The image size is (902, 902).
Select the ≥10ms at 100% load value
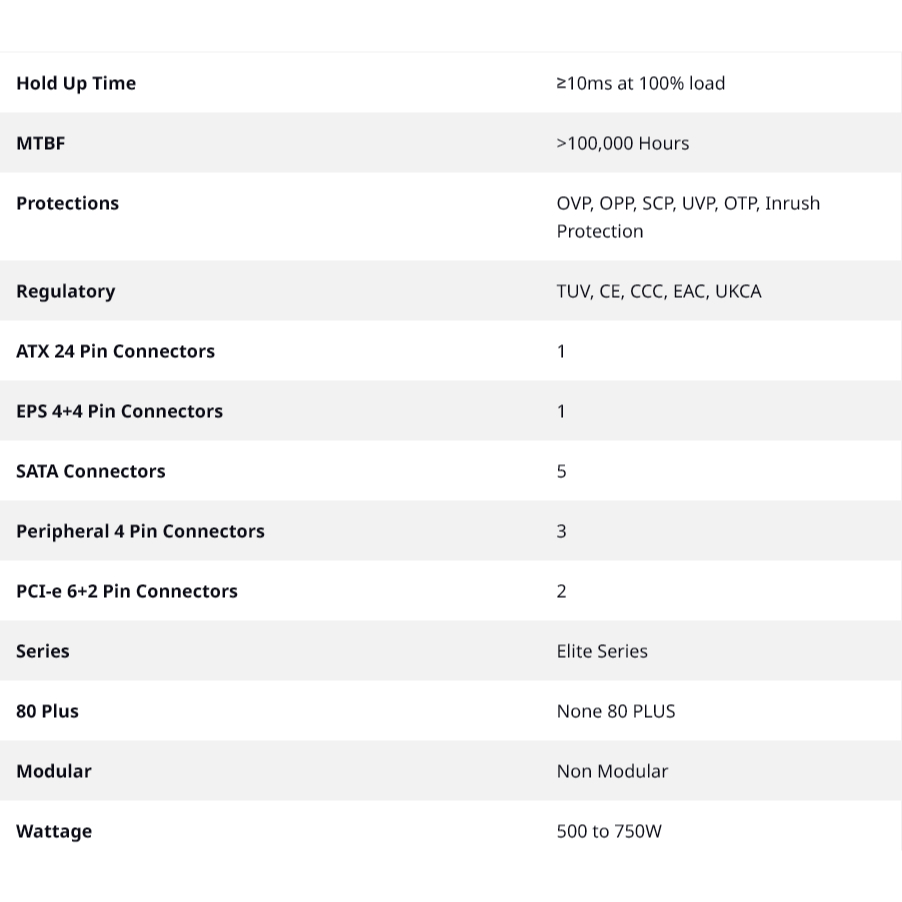tap(640, 83)
